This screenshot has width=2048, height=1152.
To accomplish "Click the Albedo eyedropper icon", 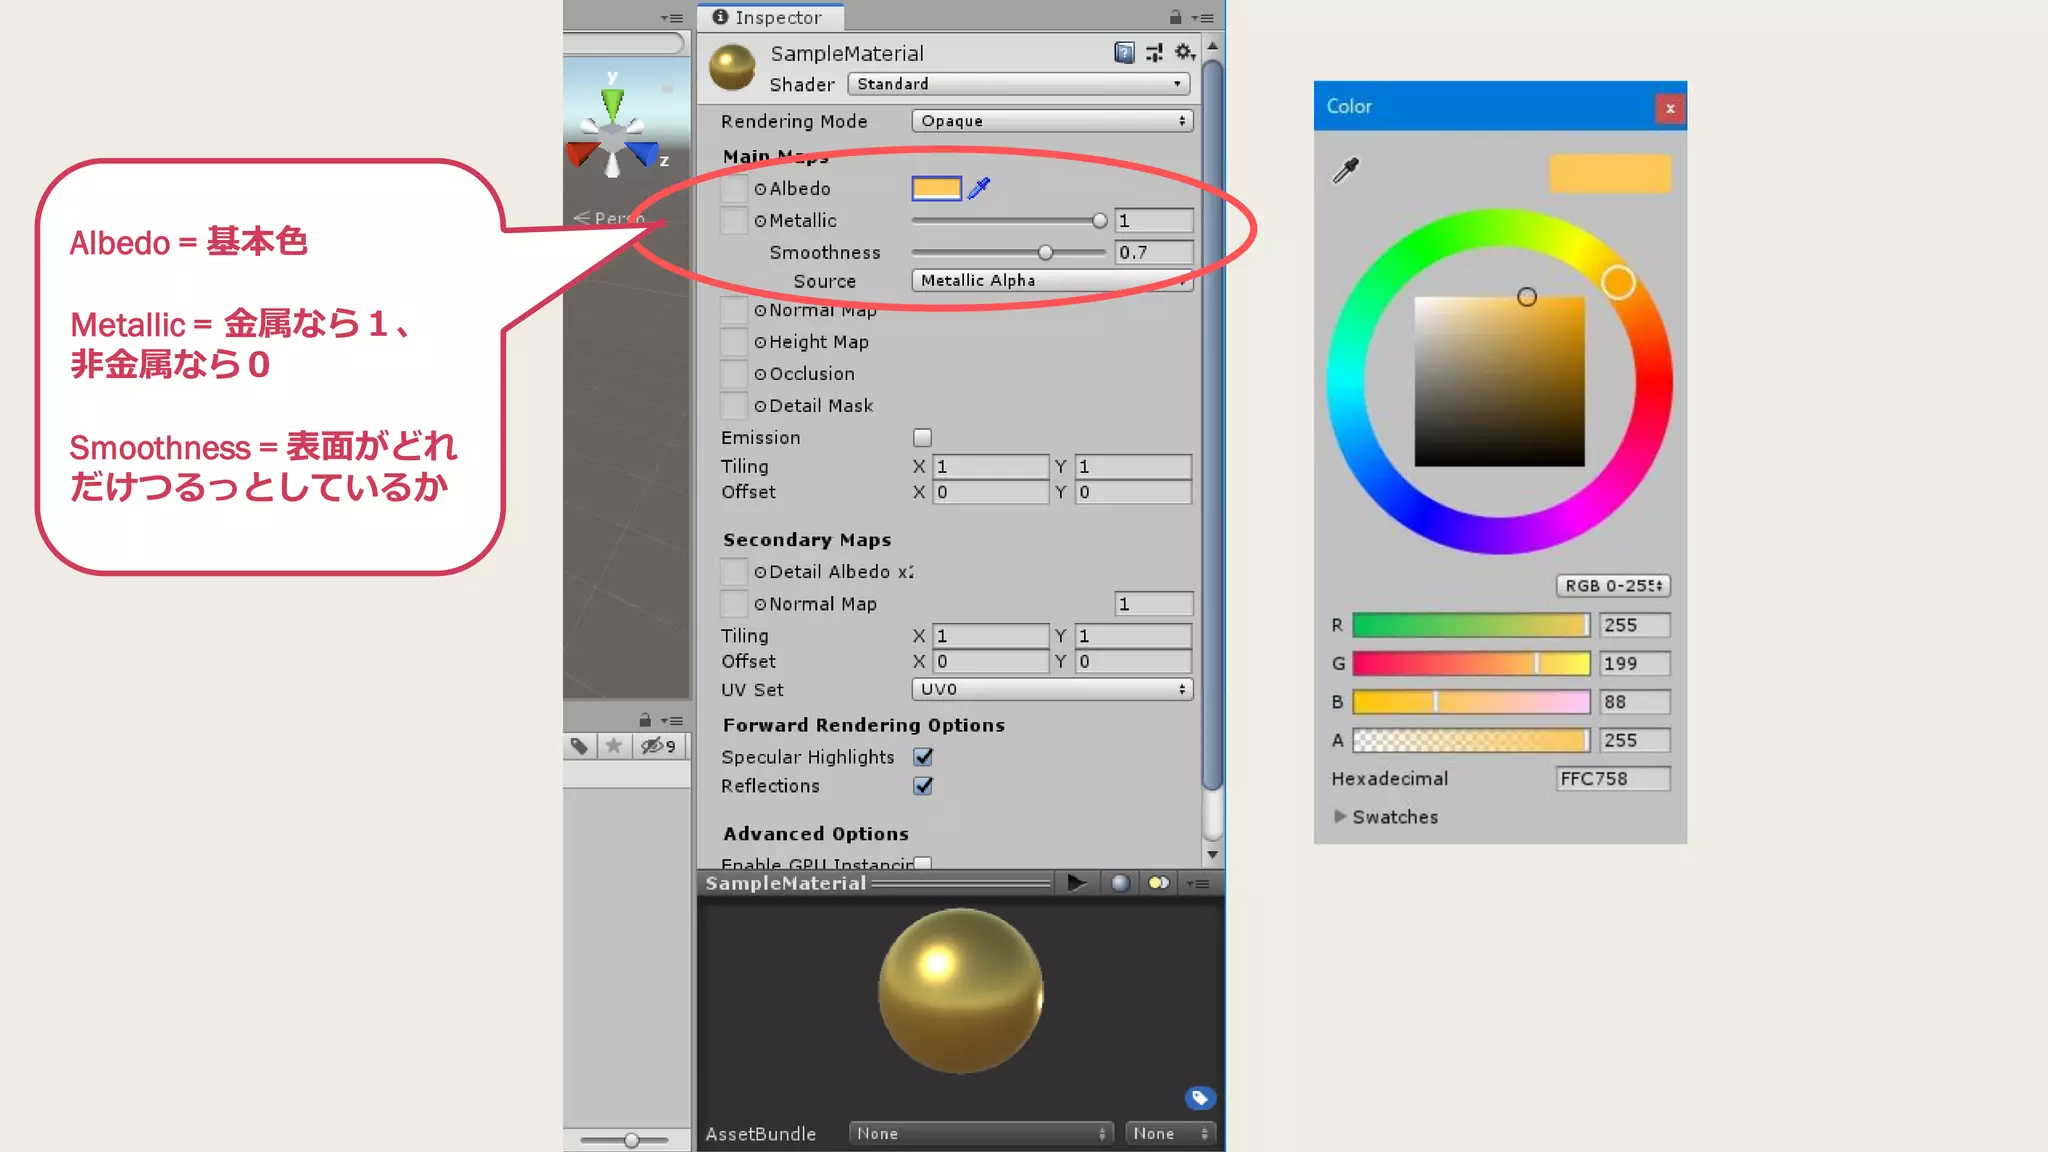I will (x=979, y=188).
